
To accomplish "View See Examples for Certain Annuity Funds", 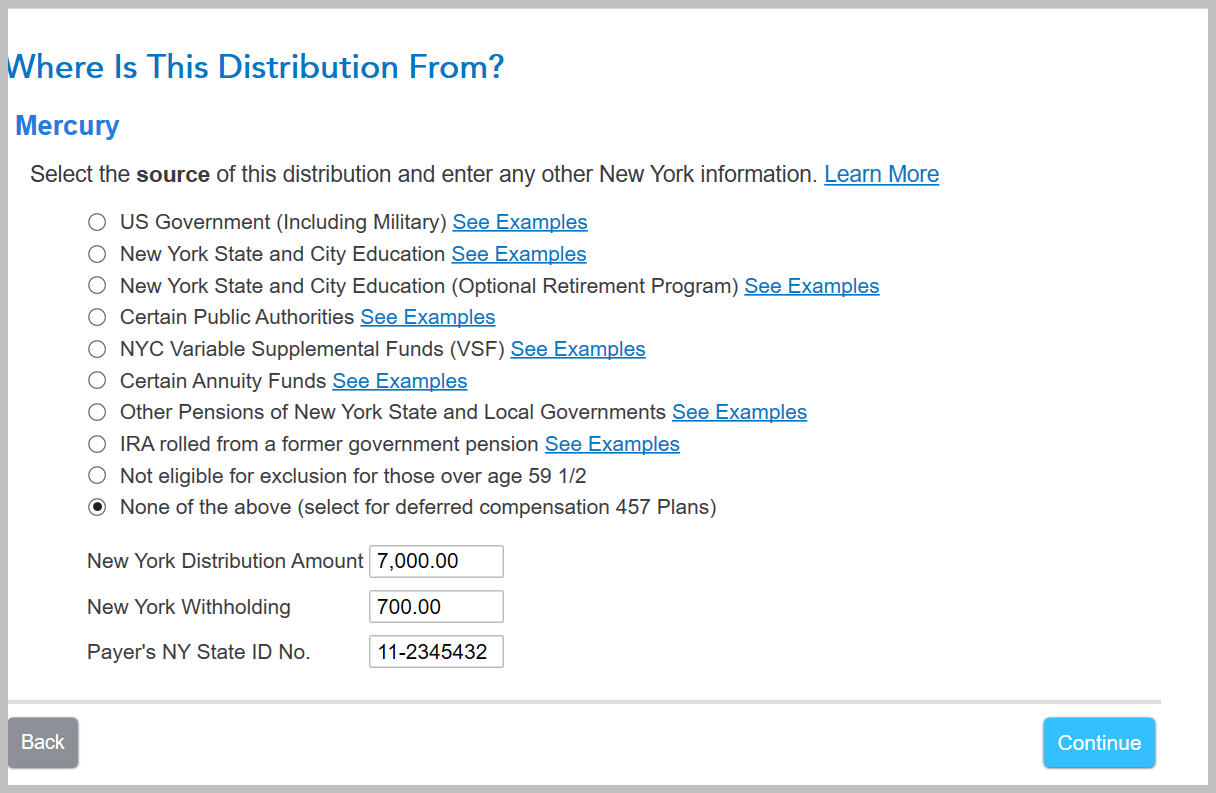I will pos(400,381).
